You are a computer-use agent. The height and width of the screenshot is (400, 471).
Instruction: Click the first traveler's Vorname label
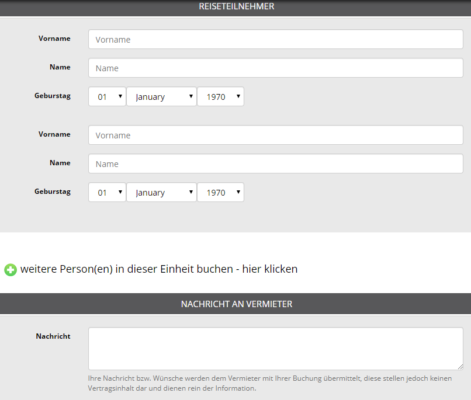pyautogui.click(x=54, y=38)
